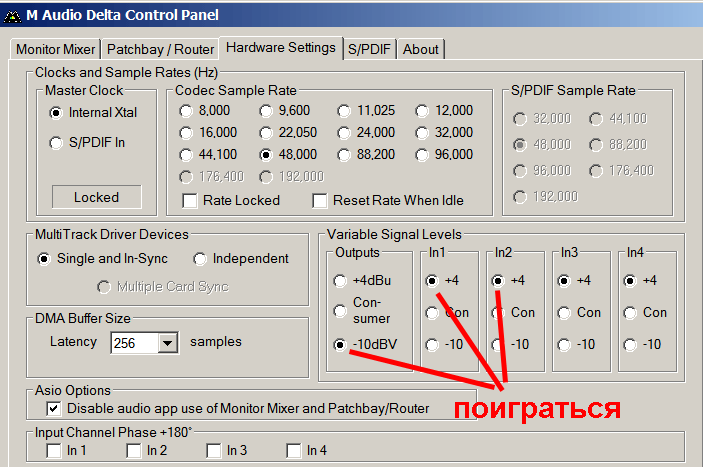703x467 pixels.
Task: Go to the About tab
Action: (x=420, y=49)
